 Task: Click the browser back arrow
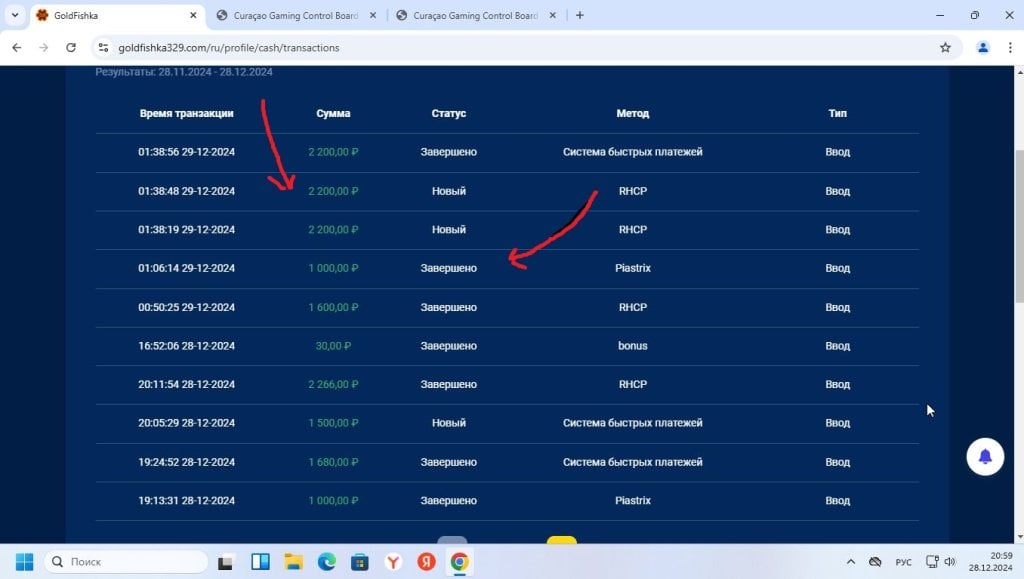(x=17, y=48)
